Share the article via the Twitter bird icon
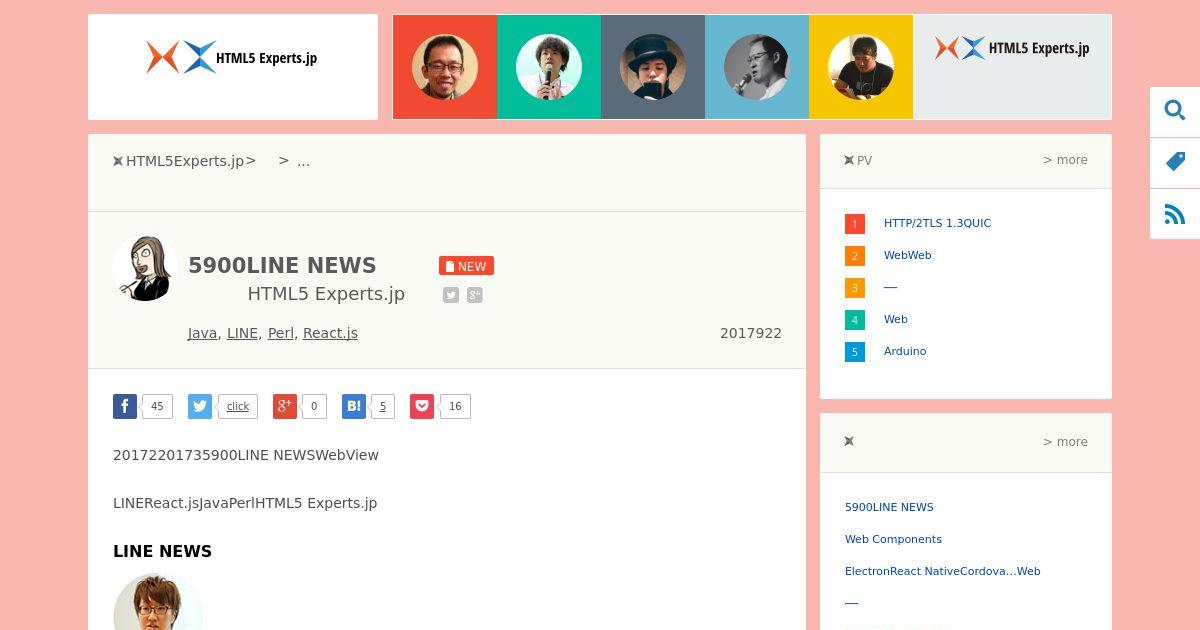Image resolution: width=1200 pixels, height=630 pixels. pyautogui.click(x=200, y=406)
